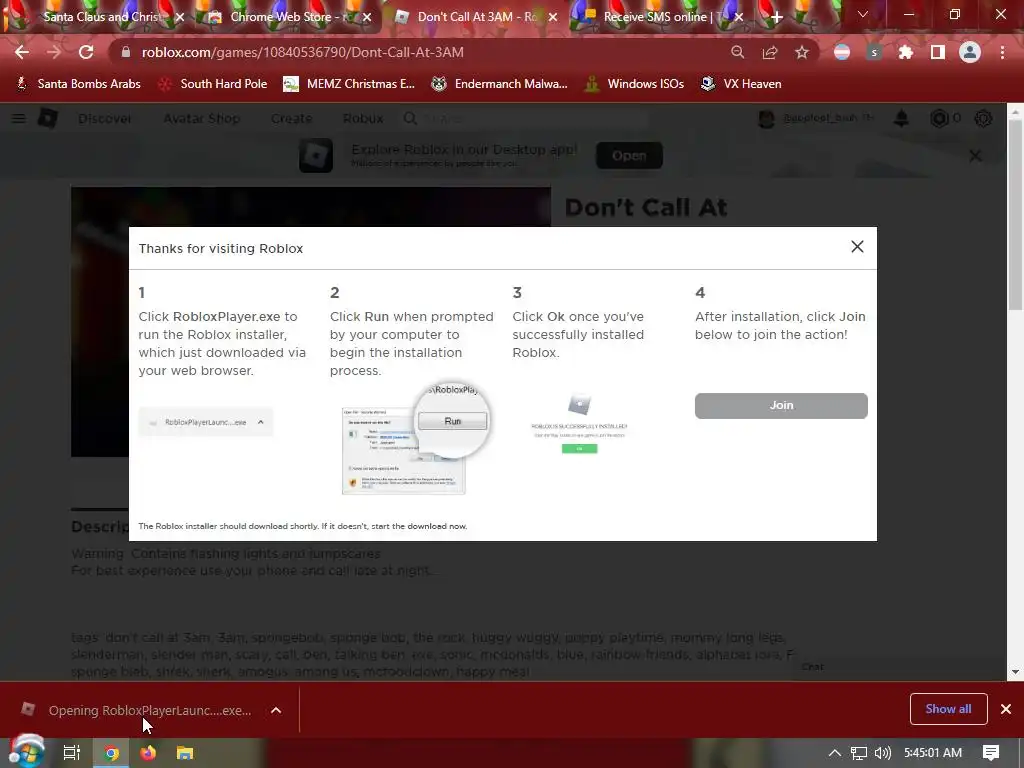
Task: Open Create in Roblox navigation
Action: [291, 118]
